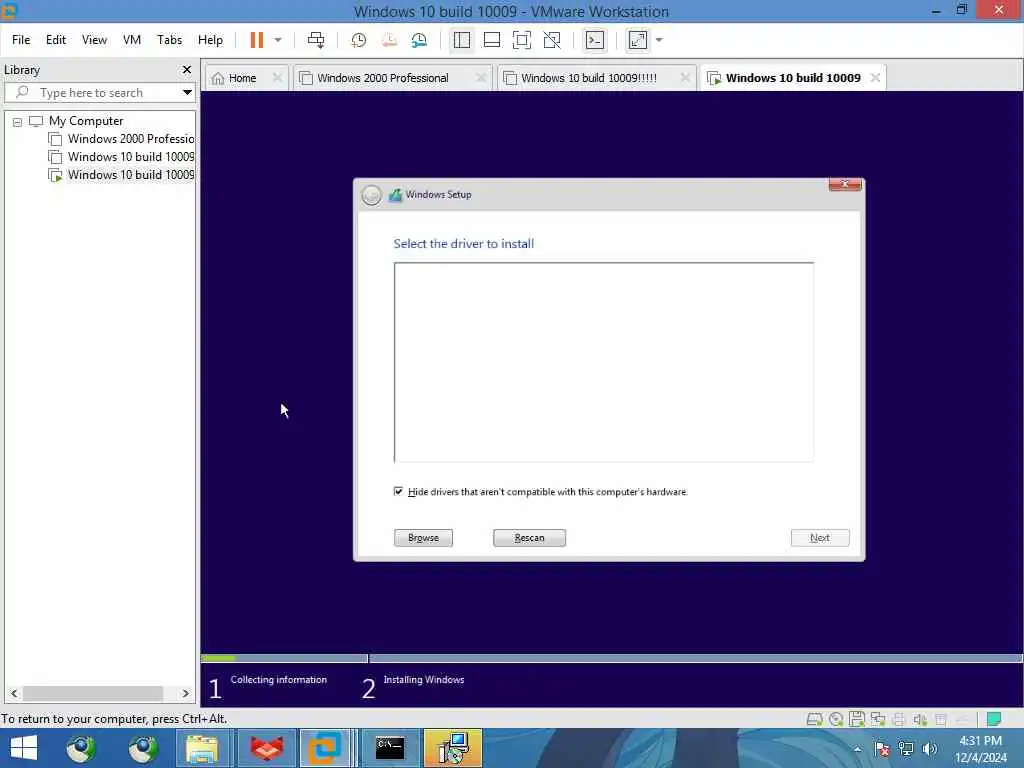
Task: Click the volume speaker tray icon
Action: pos(929,748)
